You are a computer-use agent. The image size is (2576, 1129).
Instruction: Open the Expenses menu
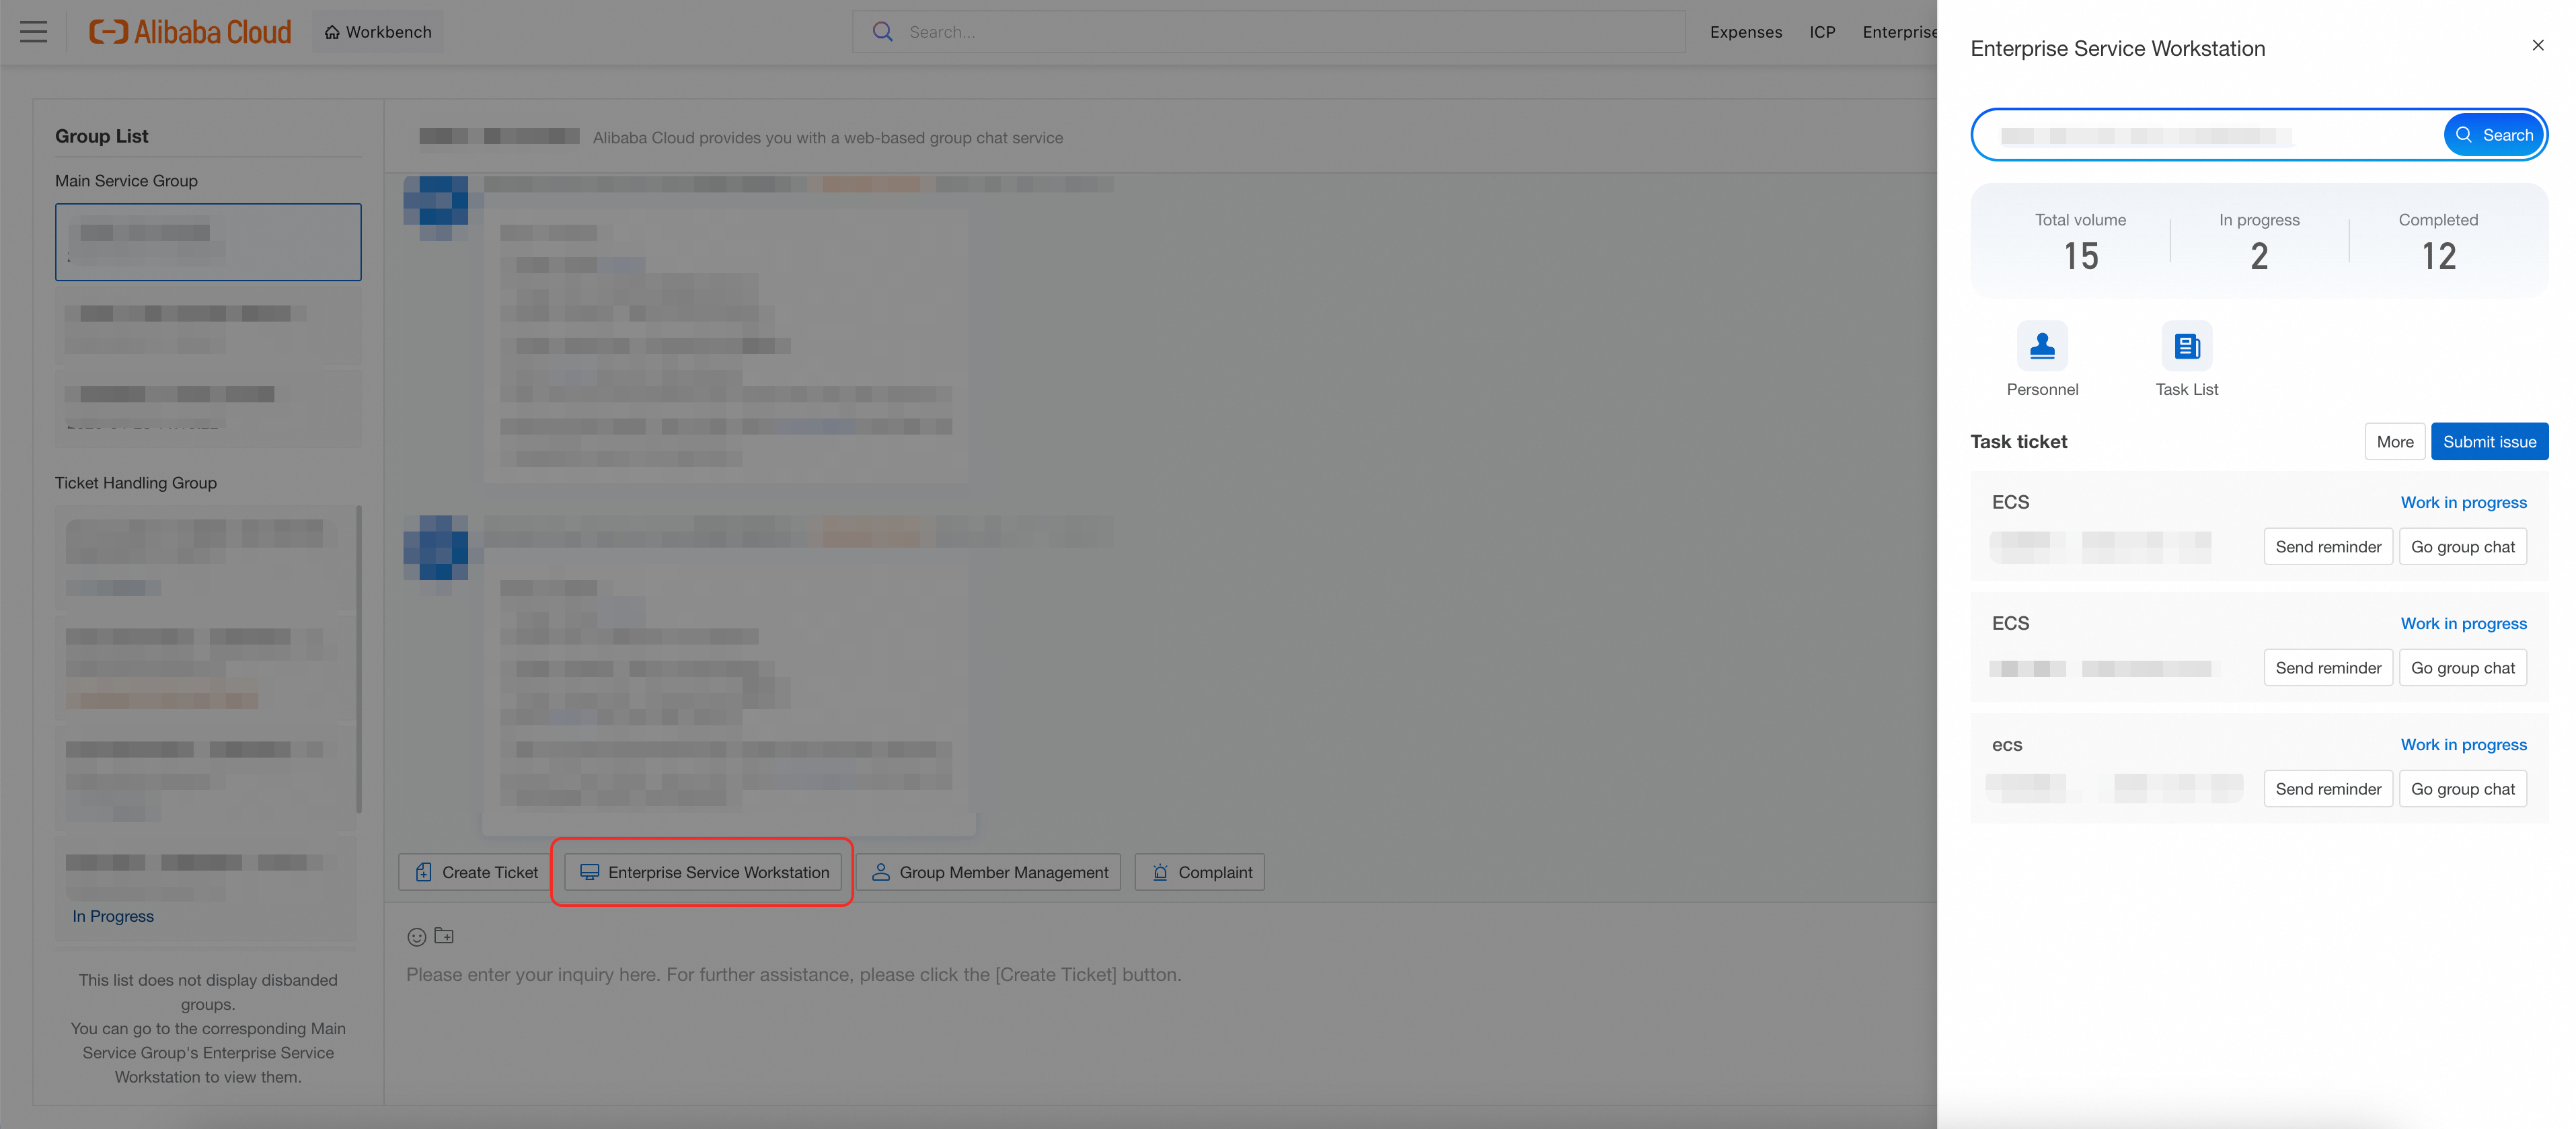(1745, 32)
